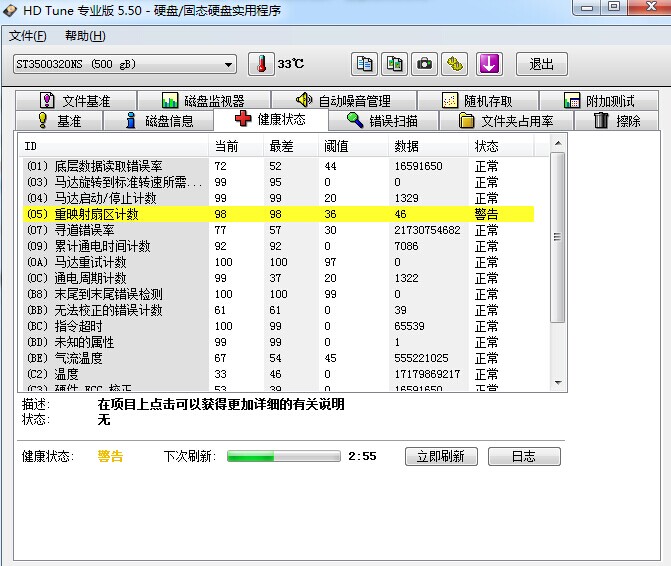Click the thermometer temperature icon
This screenshot has height=566, width=671.
click(261, 64)
